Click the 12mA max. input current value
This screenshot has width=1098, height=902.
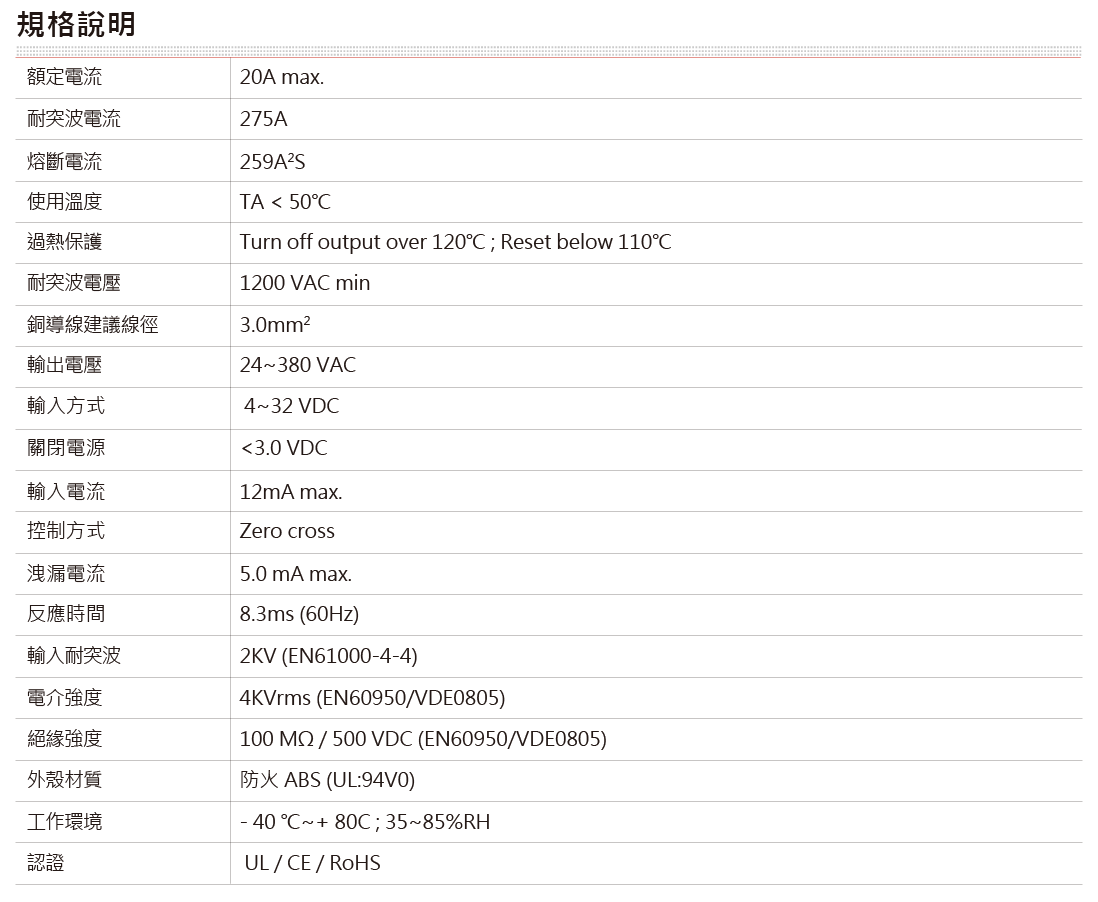point(291,492)
